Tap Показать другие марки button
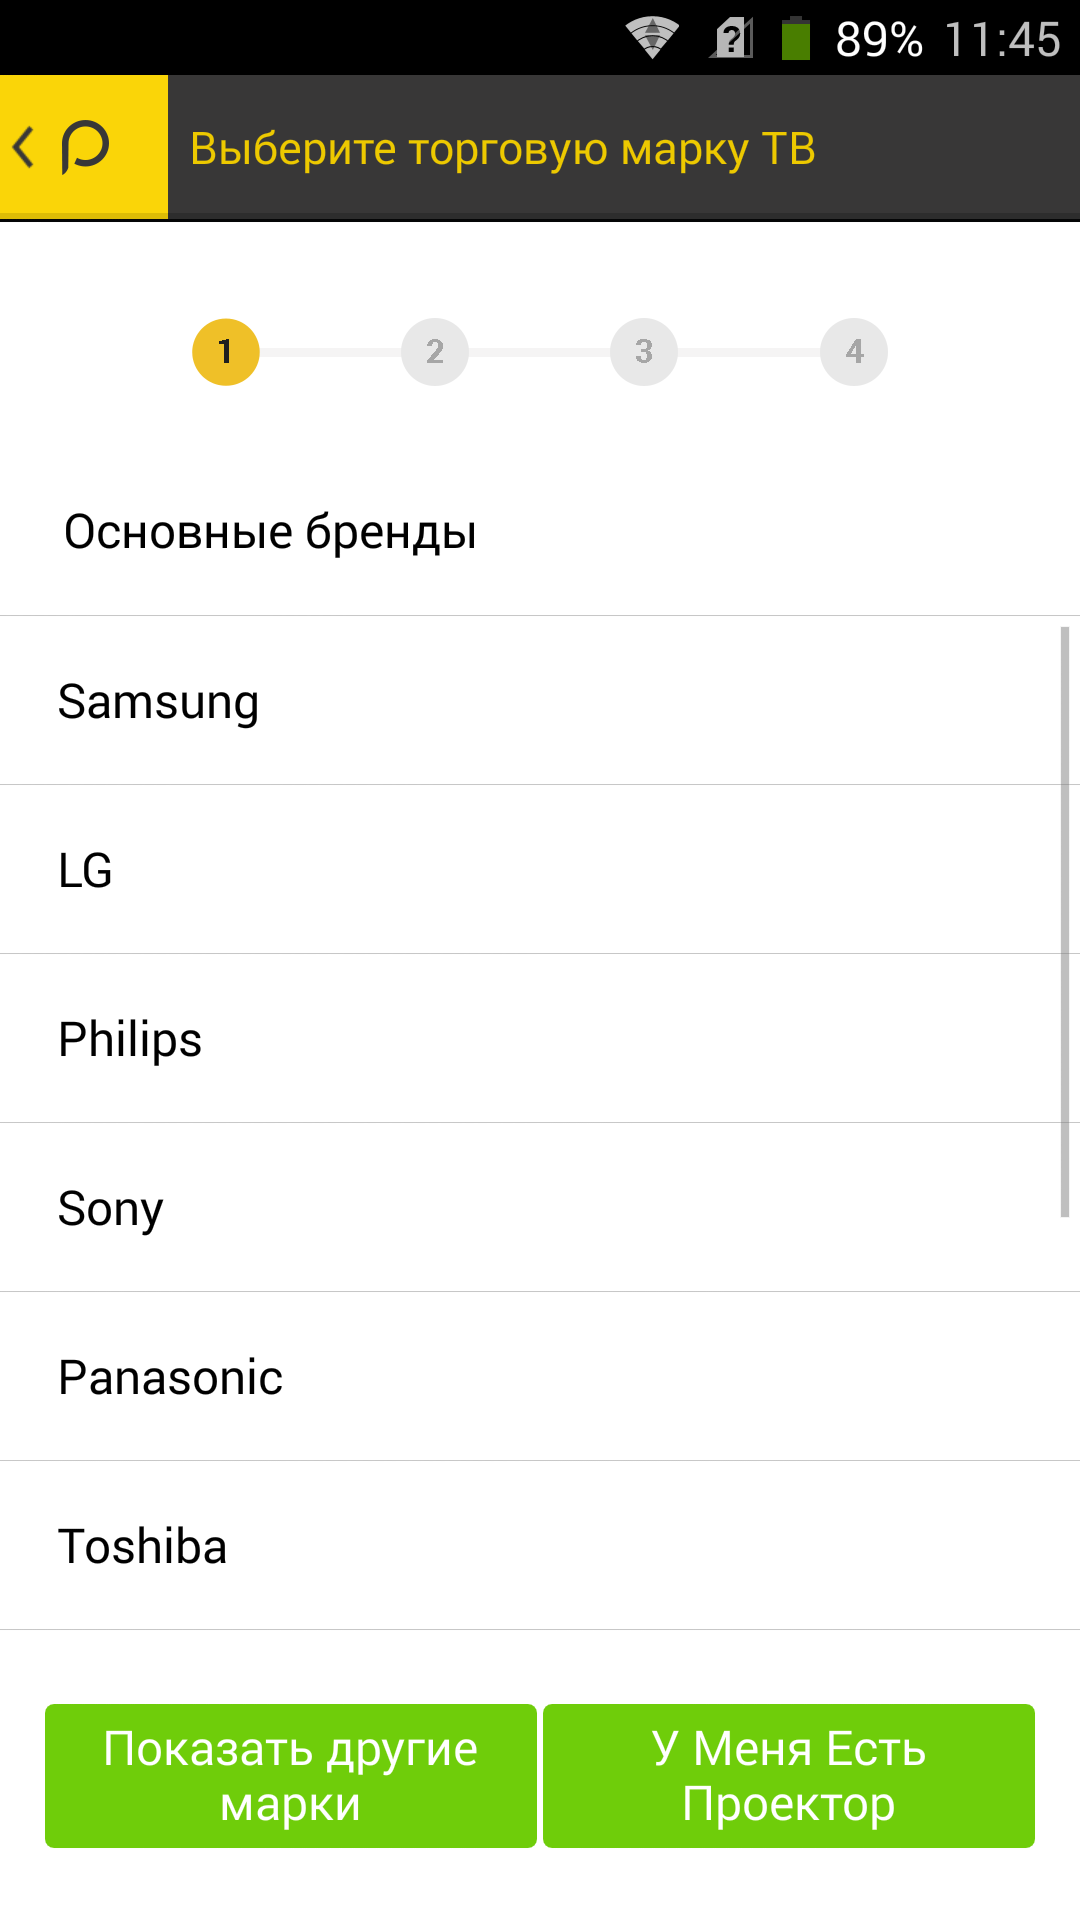Viewport: 1080px width, 1920px height. tap(291, 1776)
